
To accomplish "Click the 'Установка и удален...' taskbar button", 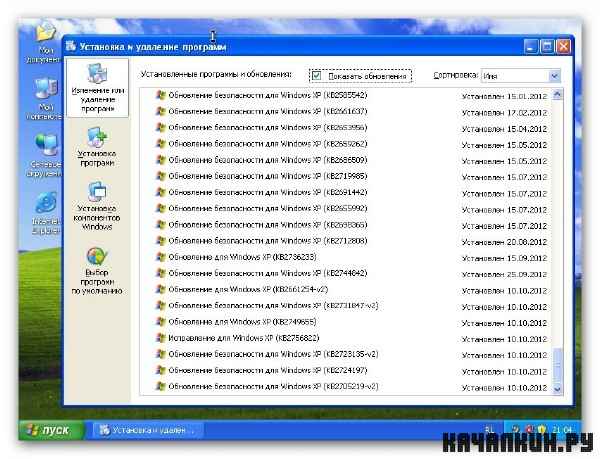I will point(148,430).
